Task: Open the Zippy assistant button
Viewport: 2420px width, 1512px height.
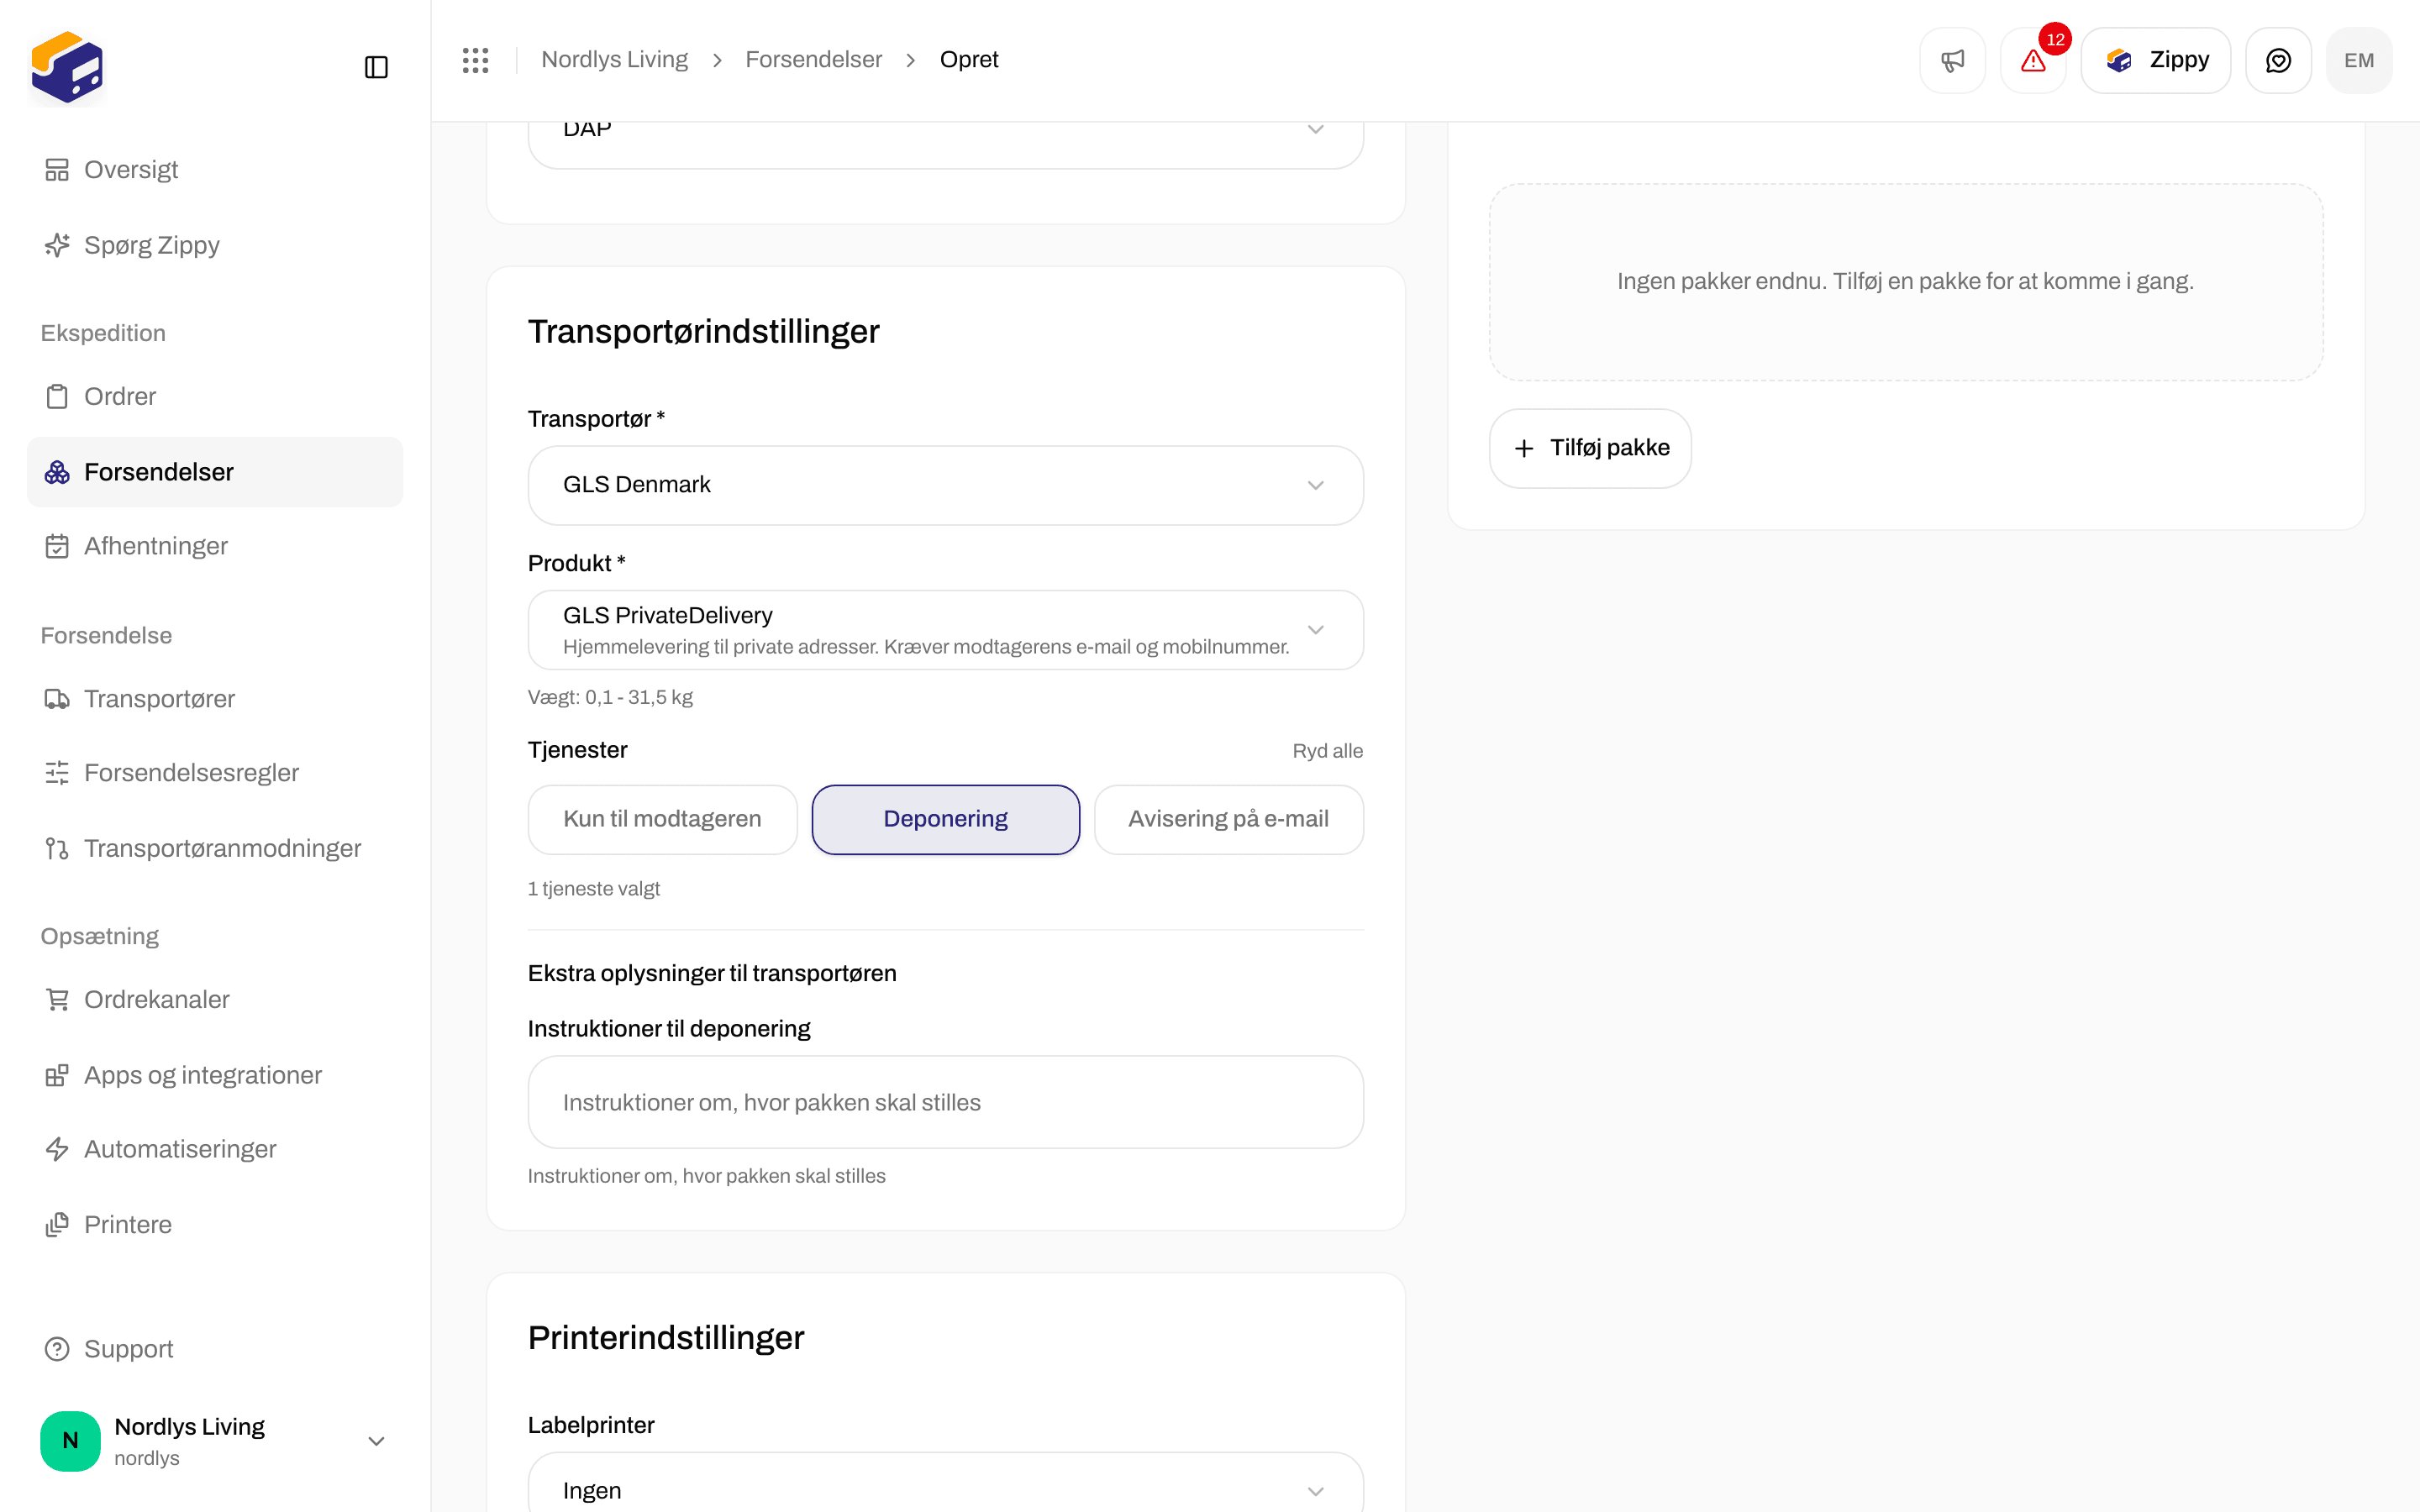Action: (x=2155, y=60)
